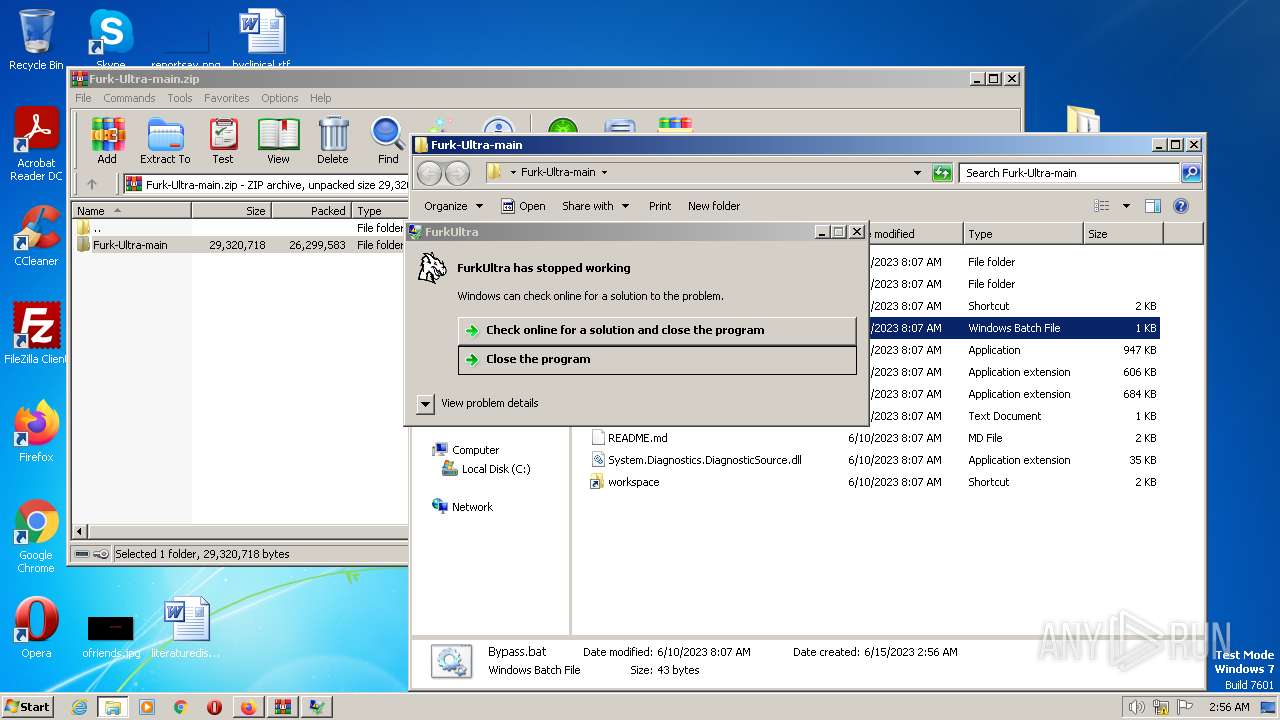1280x720 pixels.
Task: Open Google Chrome desktop icon
Action: (x=36, y=536)
